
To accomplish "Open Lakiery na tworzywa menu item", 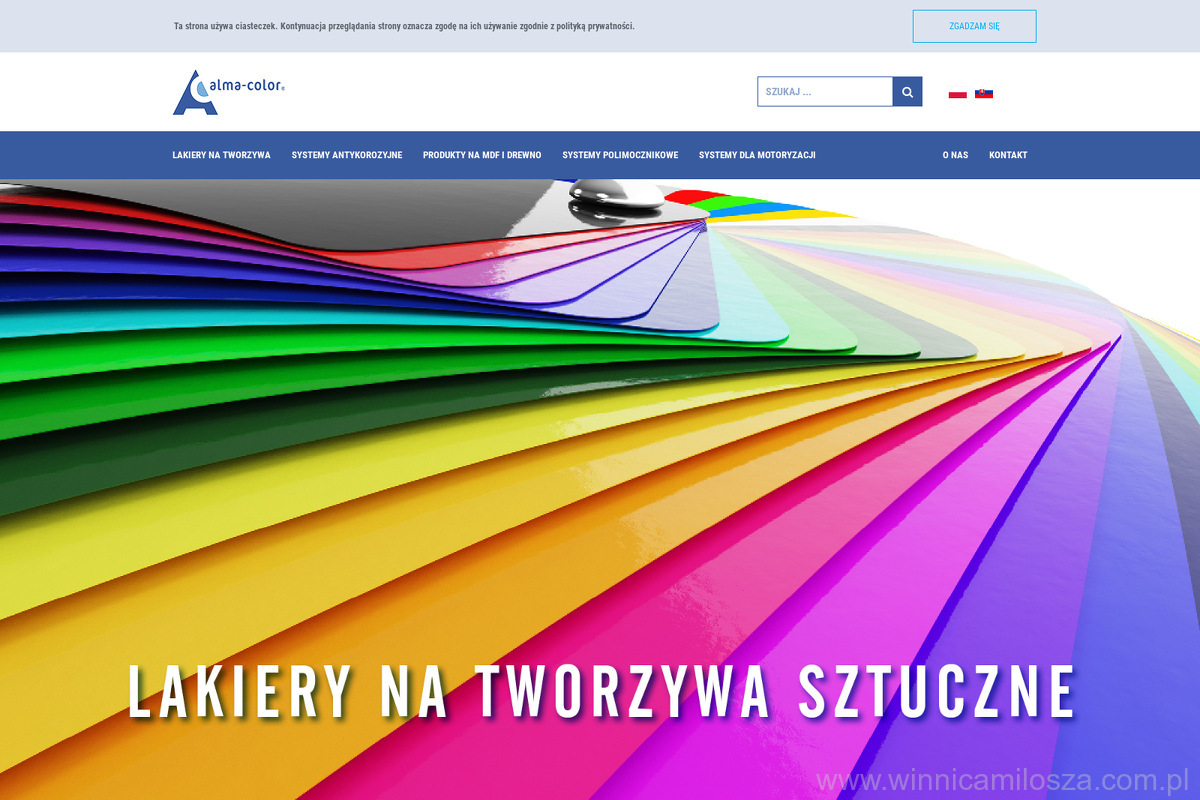I will click(221, 155).
